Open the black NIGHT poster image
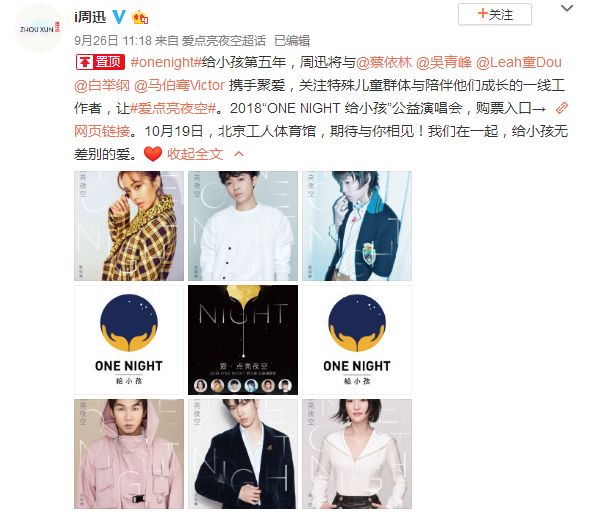This screenshot has width=594, height=517. point(243,340)
